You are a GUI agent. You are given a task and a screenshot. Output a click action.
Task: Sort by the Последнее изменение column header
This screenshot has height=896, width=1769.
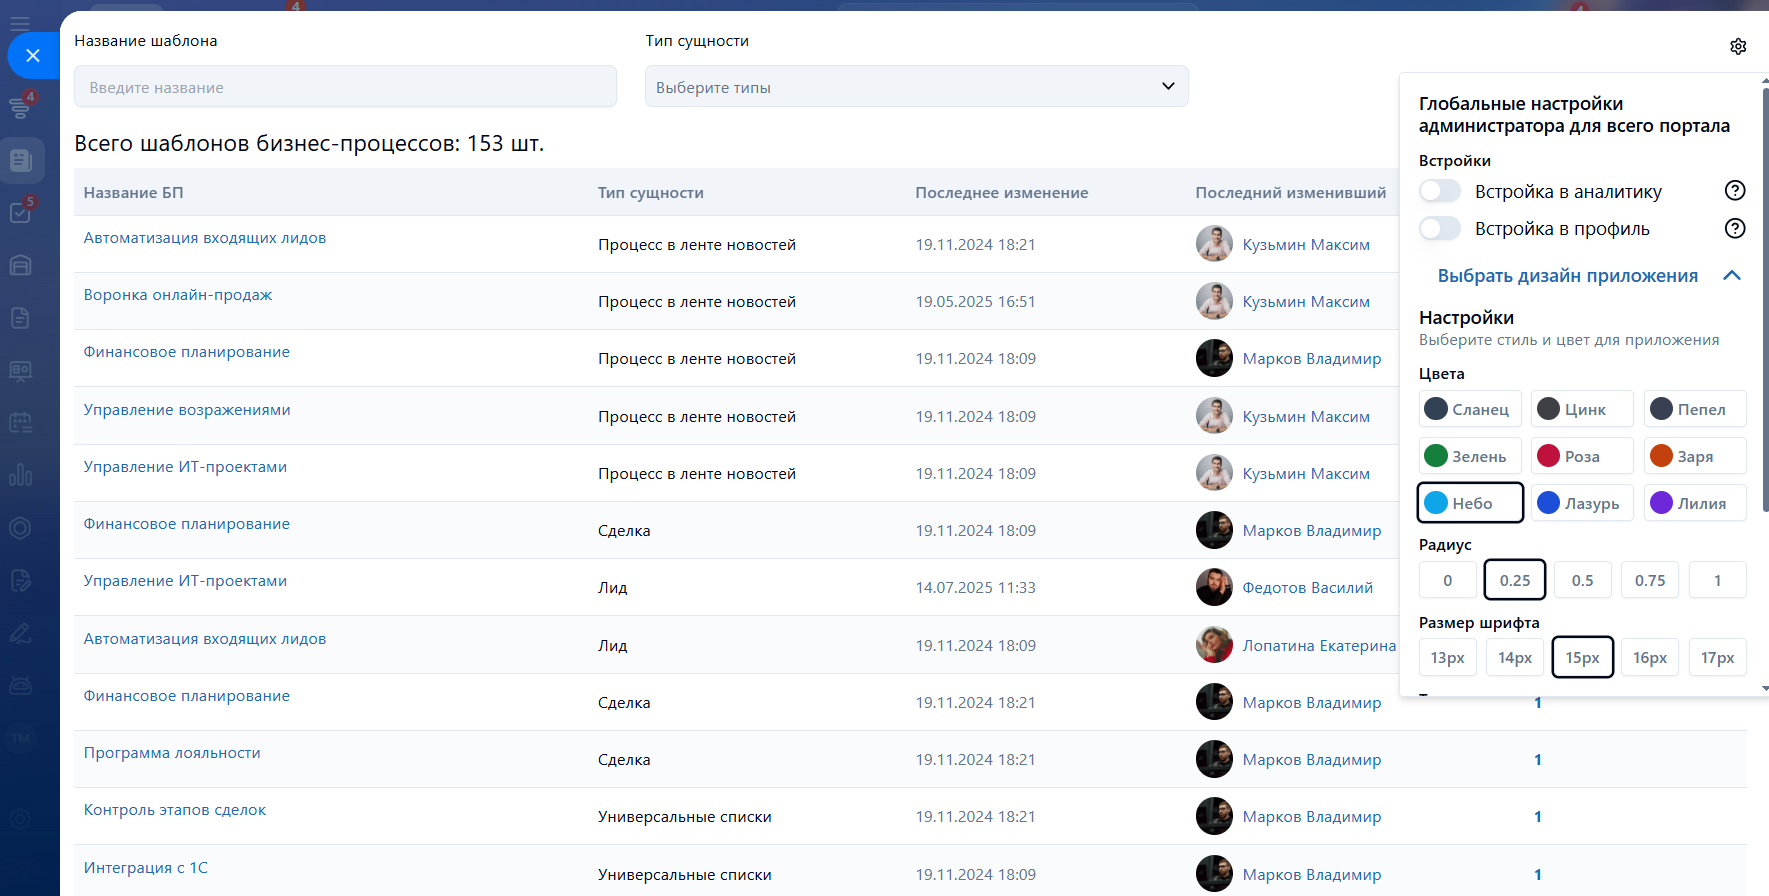[x=1001, y=193]
